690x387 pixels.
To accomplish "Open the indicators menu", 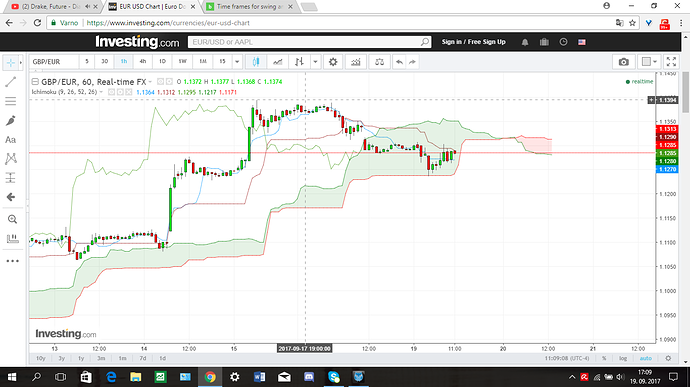I will click(356, 62).
